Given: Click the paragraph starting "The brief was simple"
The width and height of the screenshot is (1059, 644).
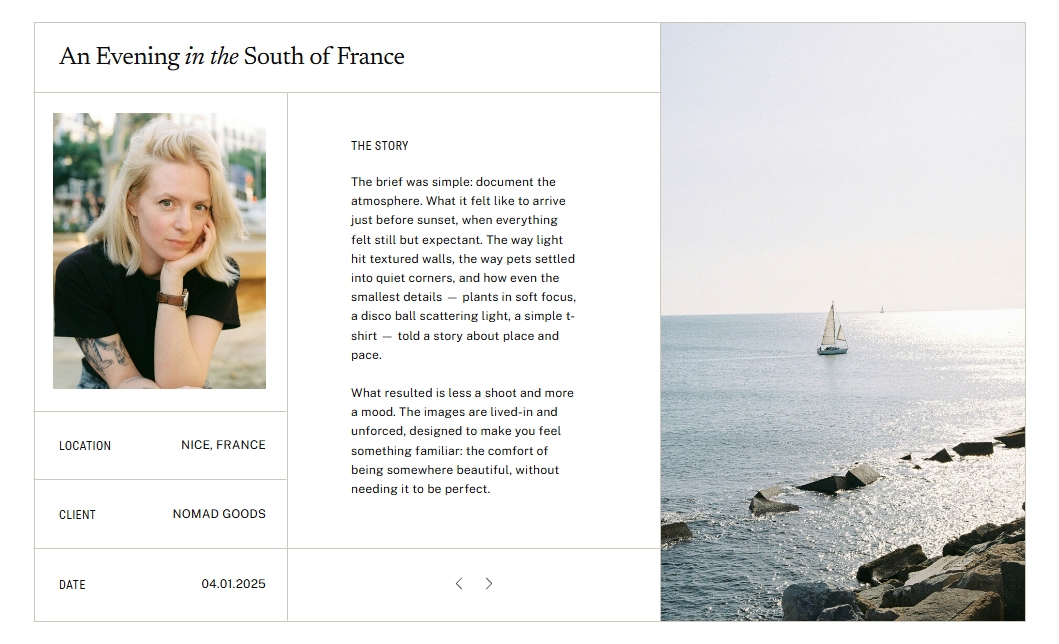Looking at the screenshot, I should tap(463, 268).
